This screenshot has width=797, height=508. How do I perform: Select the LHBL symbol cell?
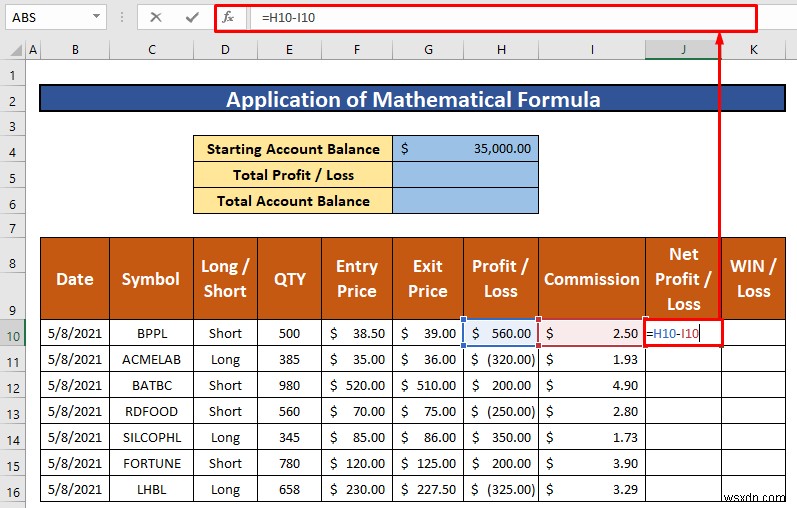click(151, 489)
